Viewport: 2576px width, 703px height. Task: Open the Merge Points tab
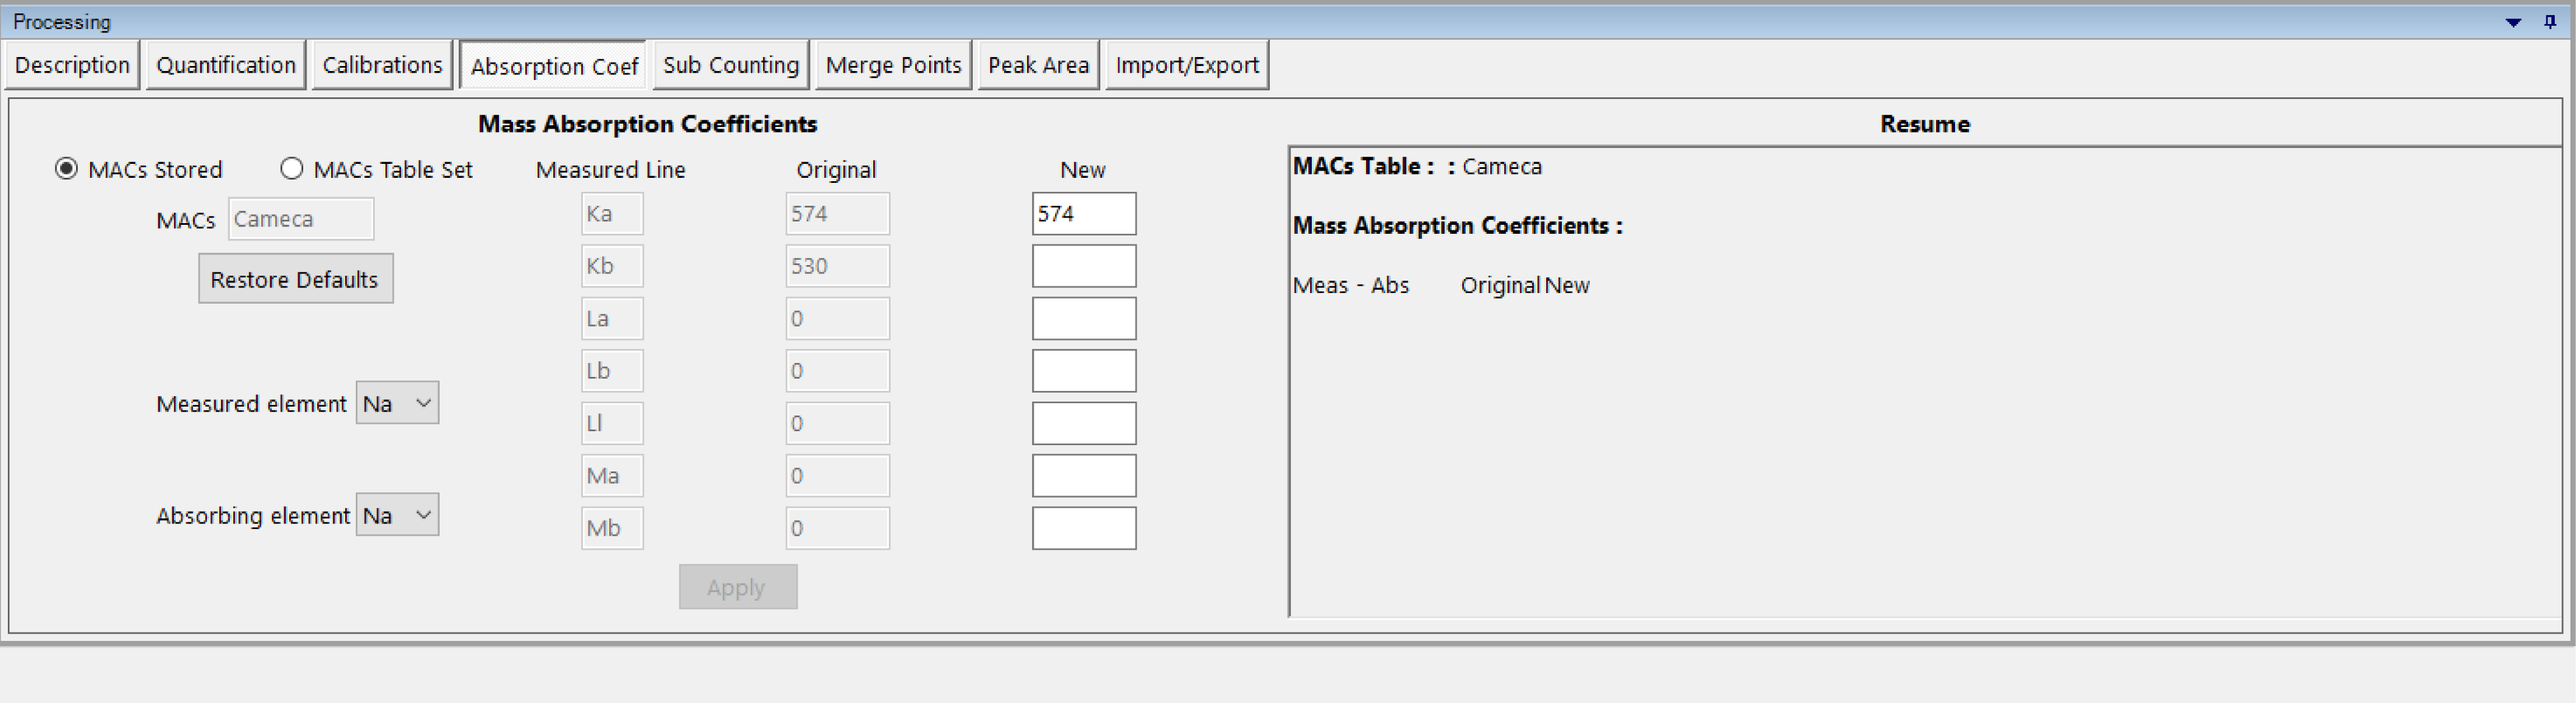click(x=893, y=65)
